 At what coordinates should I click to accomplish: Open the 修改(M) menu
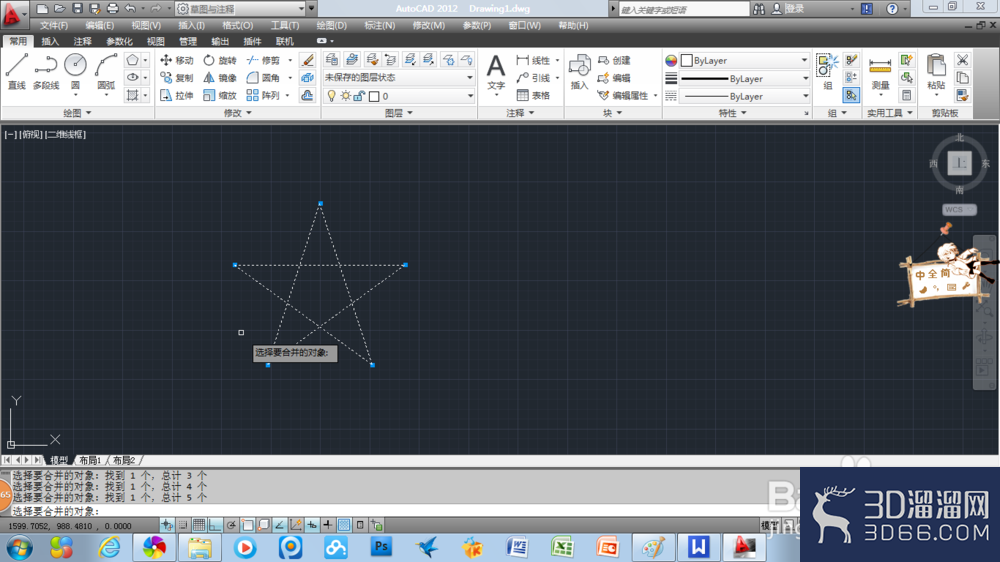coord(428,26)
